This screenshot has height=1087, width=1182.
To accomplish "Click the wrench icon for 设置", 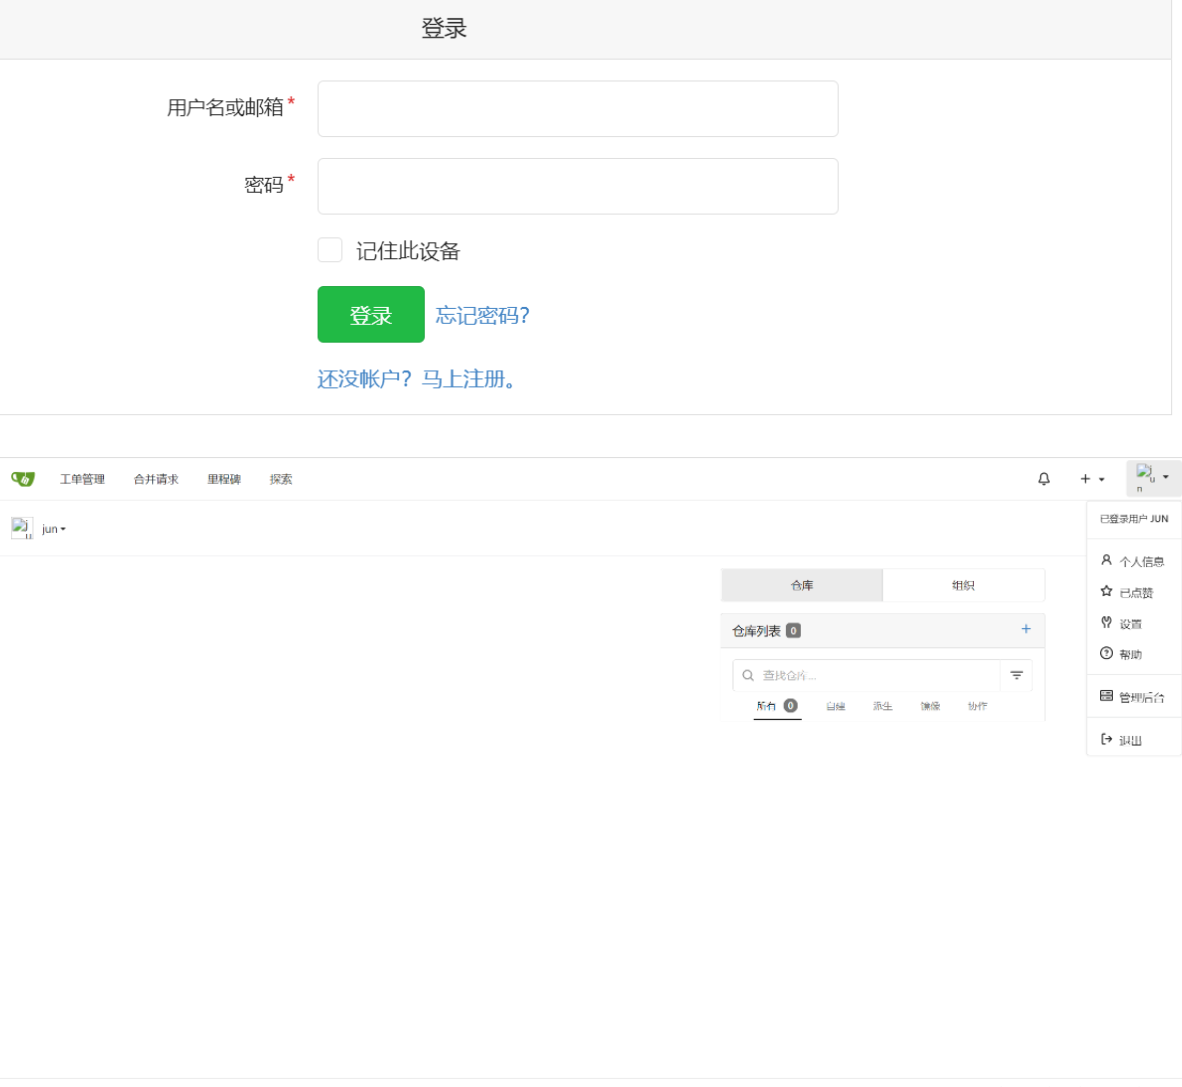I will pos(1106,622).
